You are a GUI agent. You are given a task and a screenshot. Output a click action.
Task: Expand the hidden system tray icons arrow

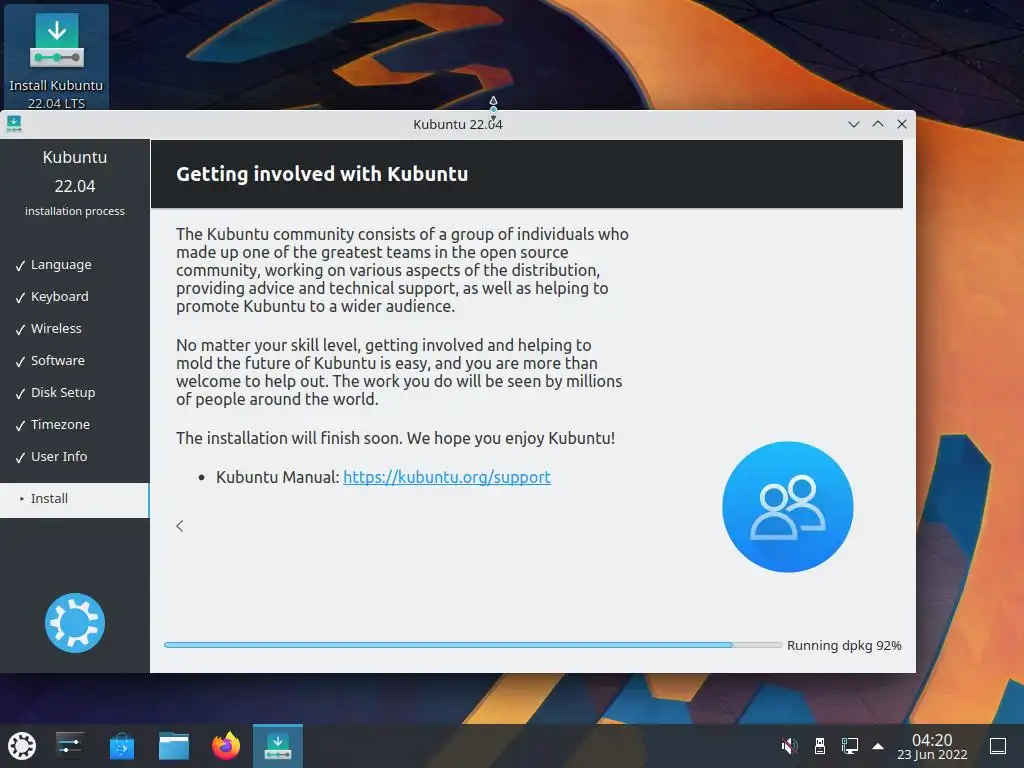(x=878, y=746)
